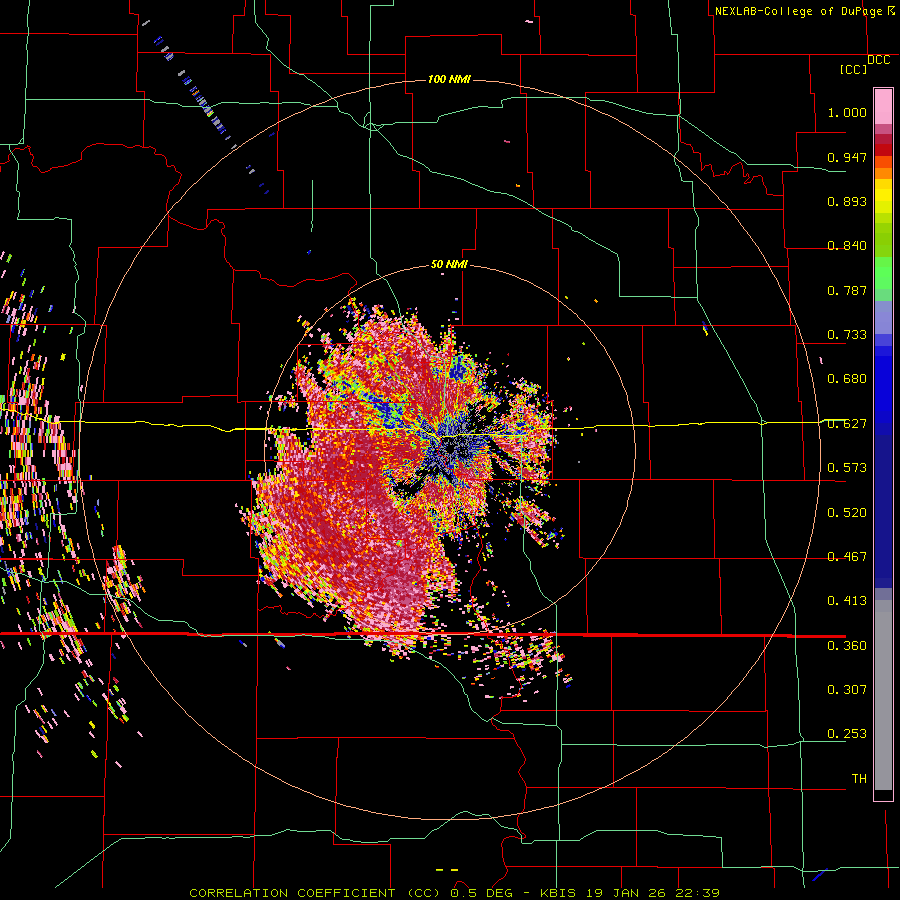Click the 0.787 legend value
The width and height of the screenshot is (900, 900).
pos(847,290)
